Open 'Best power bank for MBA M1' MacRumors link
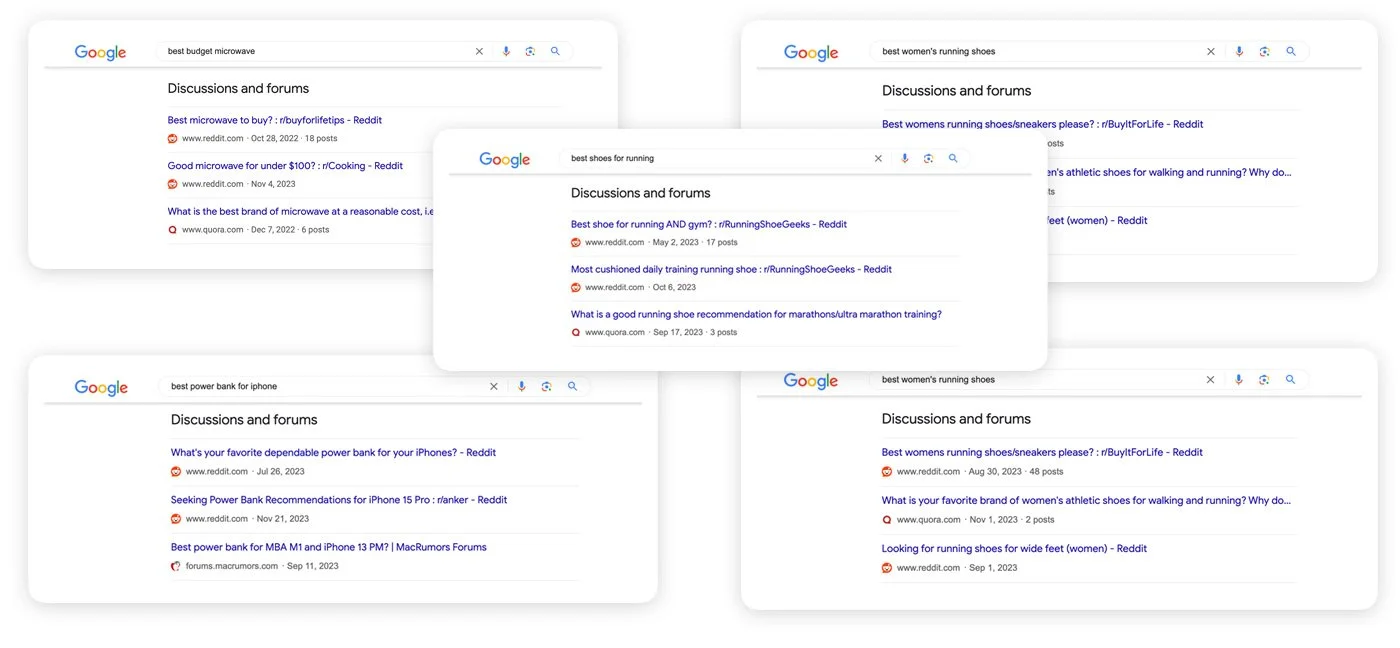This screenshot has height=648, width=1400. click(x=329, y=547)
